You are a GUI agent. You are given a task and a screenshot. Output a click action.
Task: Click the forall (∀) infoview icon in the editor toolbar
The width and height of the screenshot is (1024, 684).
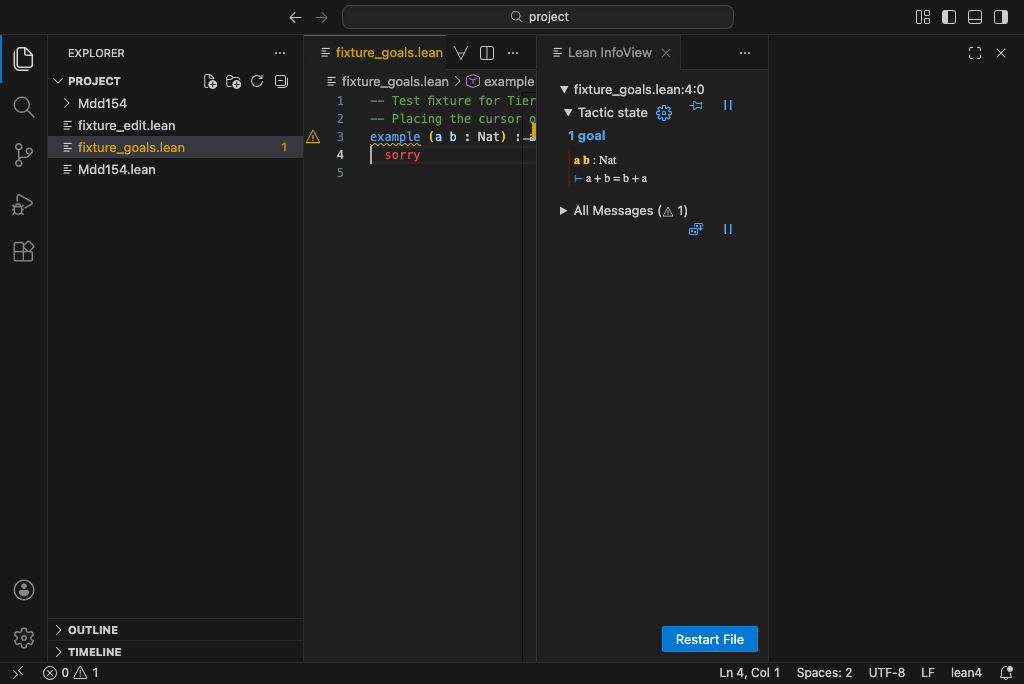pos(460,53)
